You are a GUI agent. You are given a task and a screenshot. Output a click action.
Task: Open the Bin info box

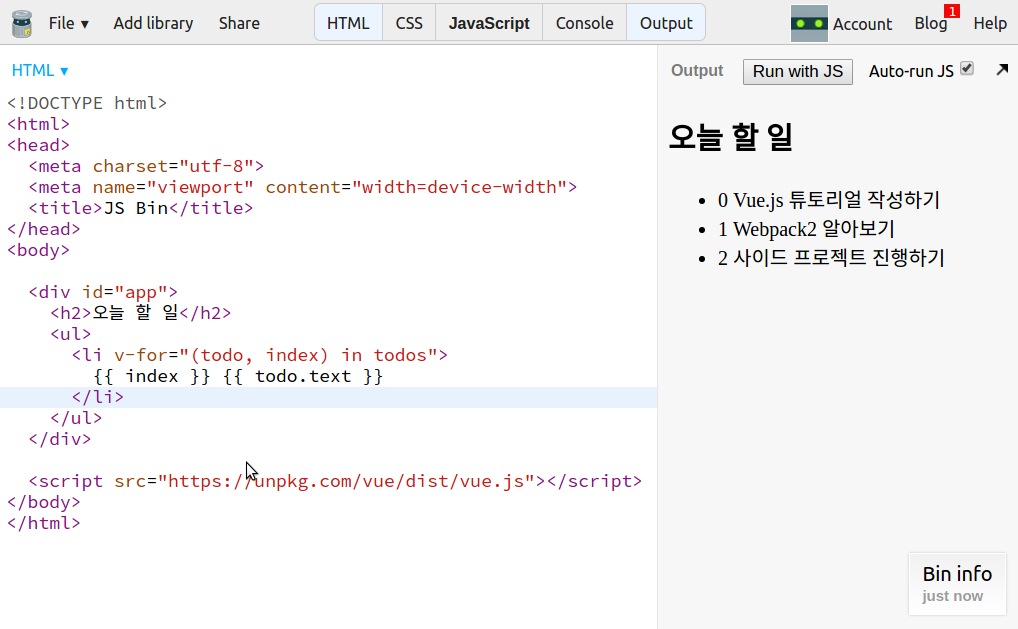(956, 583)
